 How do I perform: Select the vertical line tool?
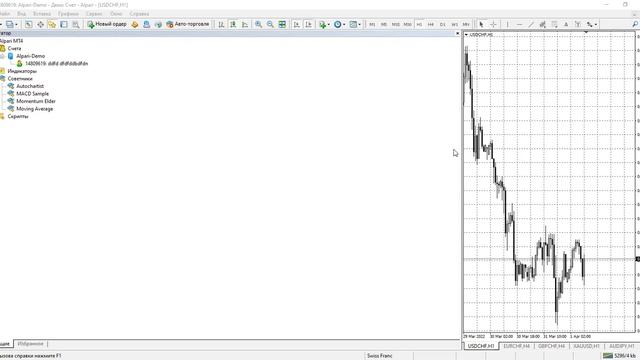pos(507,24)
